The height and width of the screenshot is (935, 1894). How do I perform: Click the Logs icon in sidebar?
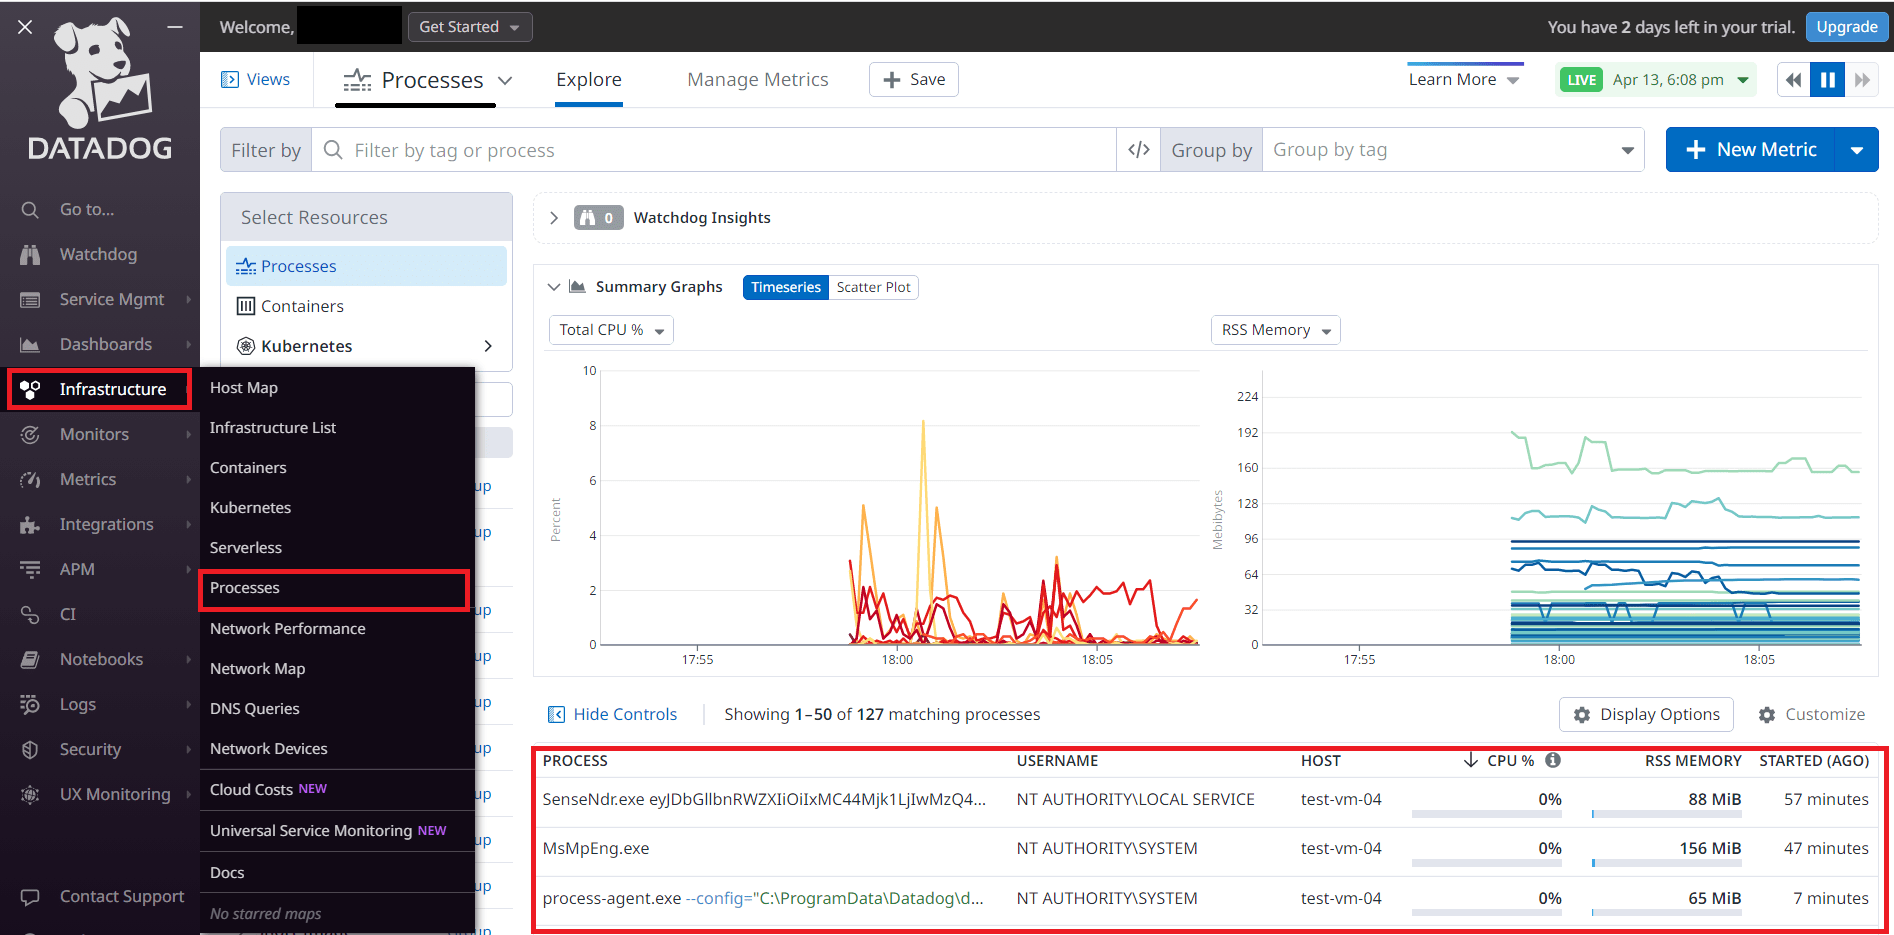30,704
